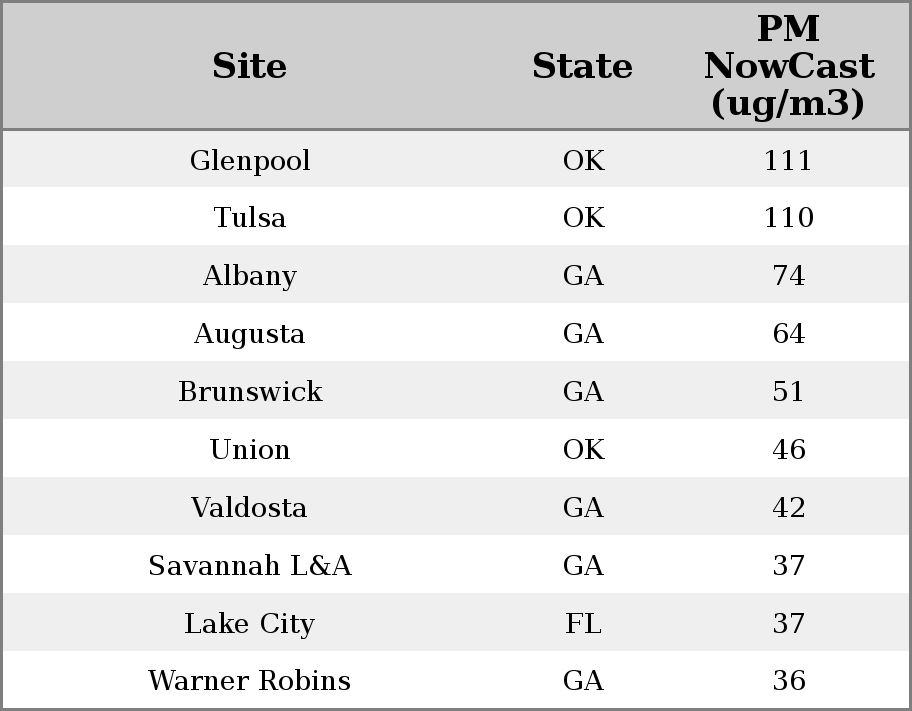912x711 pixels.
Task: Select the 111 PM NowCast value
Action: (x=788, y=161)
